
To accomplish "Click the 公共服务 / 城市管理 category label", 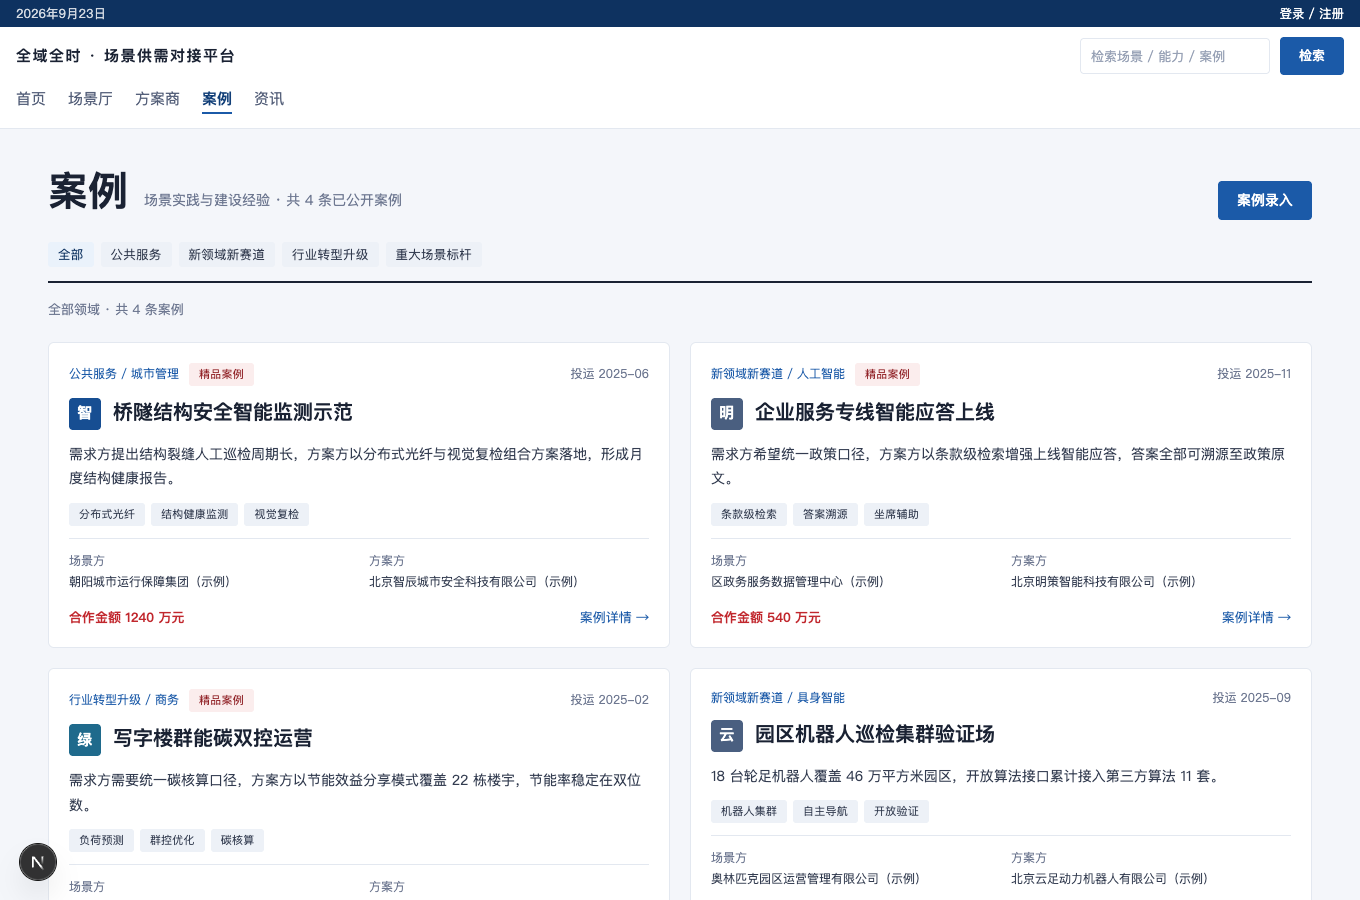I will 124,374.
